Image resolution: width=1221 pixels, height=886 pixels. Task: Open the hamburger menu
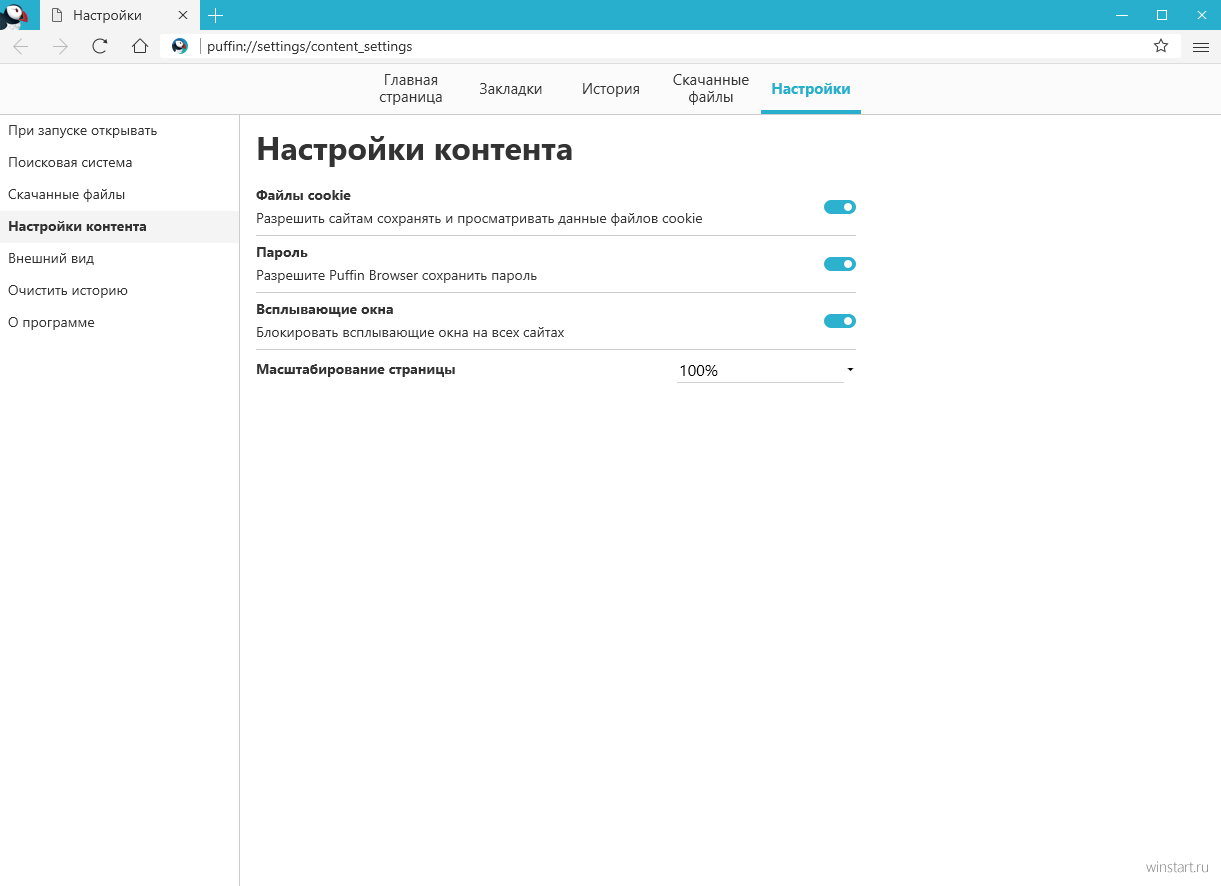(1201, 46)
